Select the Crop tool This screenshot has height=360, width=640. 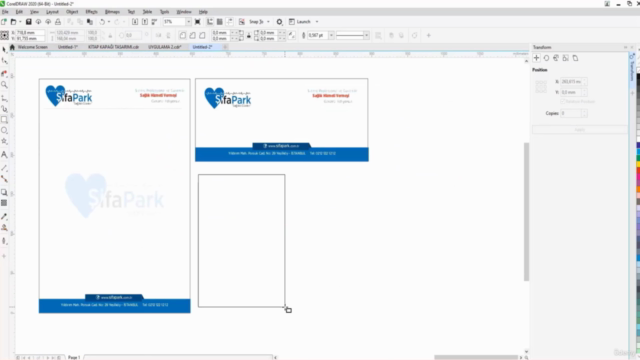(4, 73)
